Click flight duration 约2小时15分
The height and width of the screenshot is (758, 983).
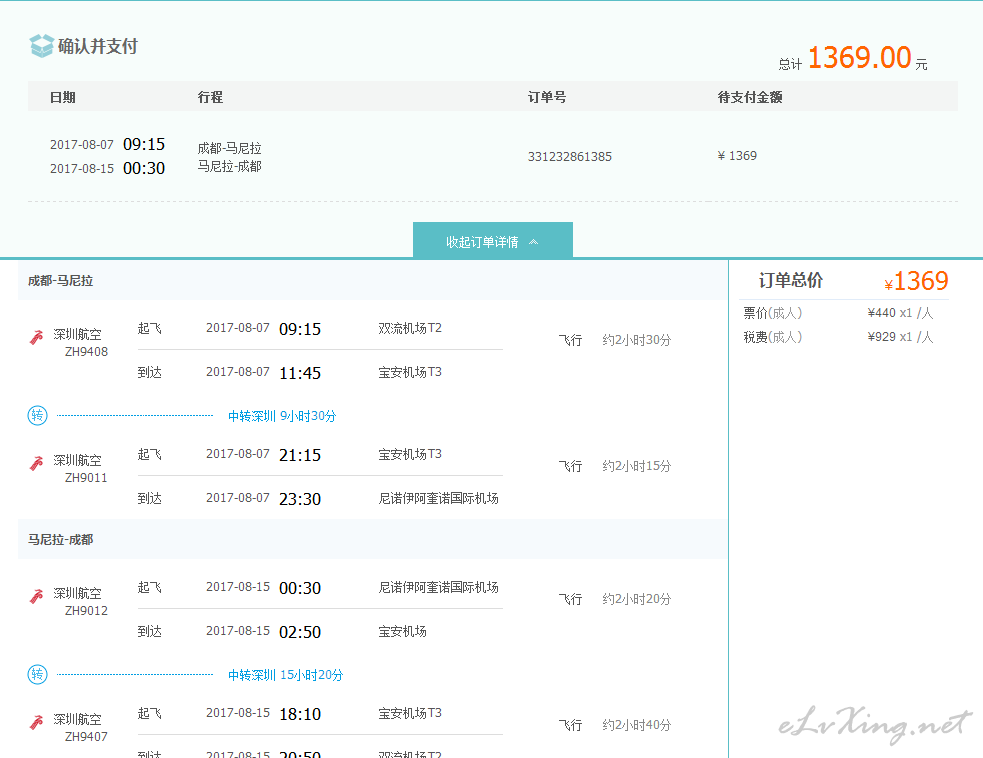point(636,466)
